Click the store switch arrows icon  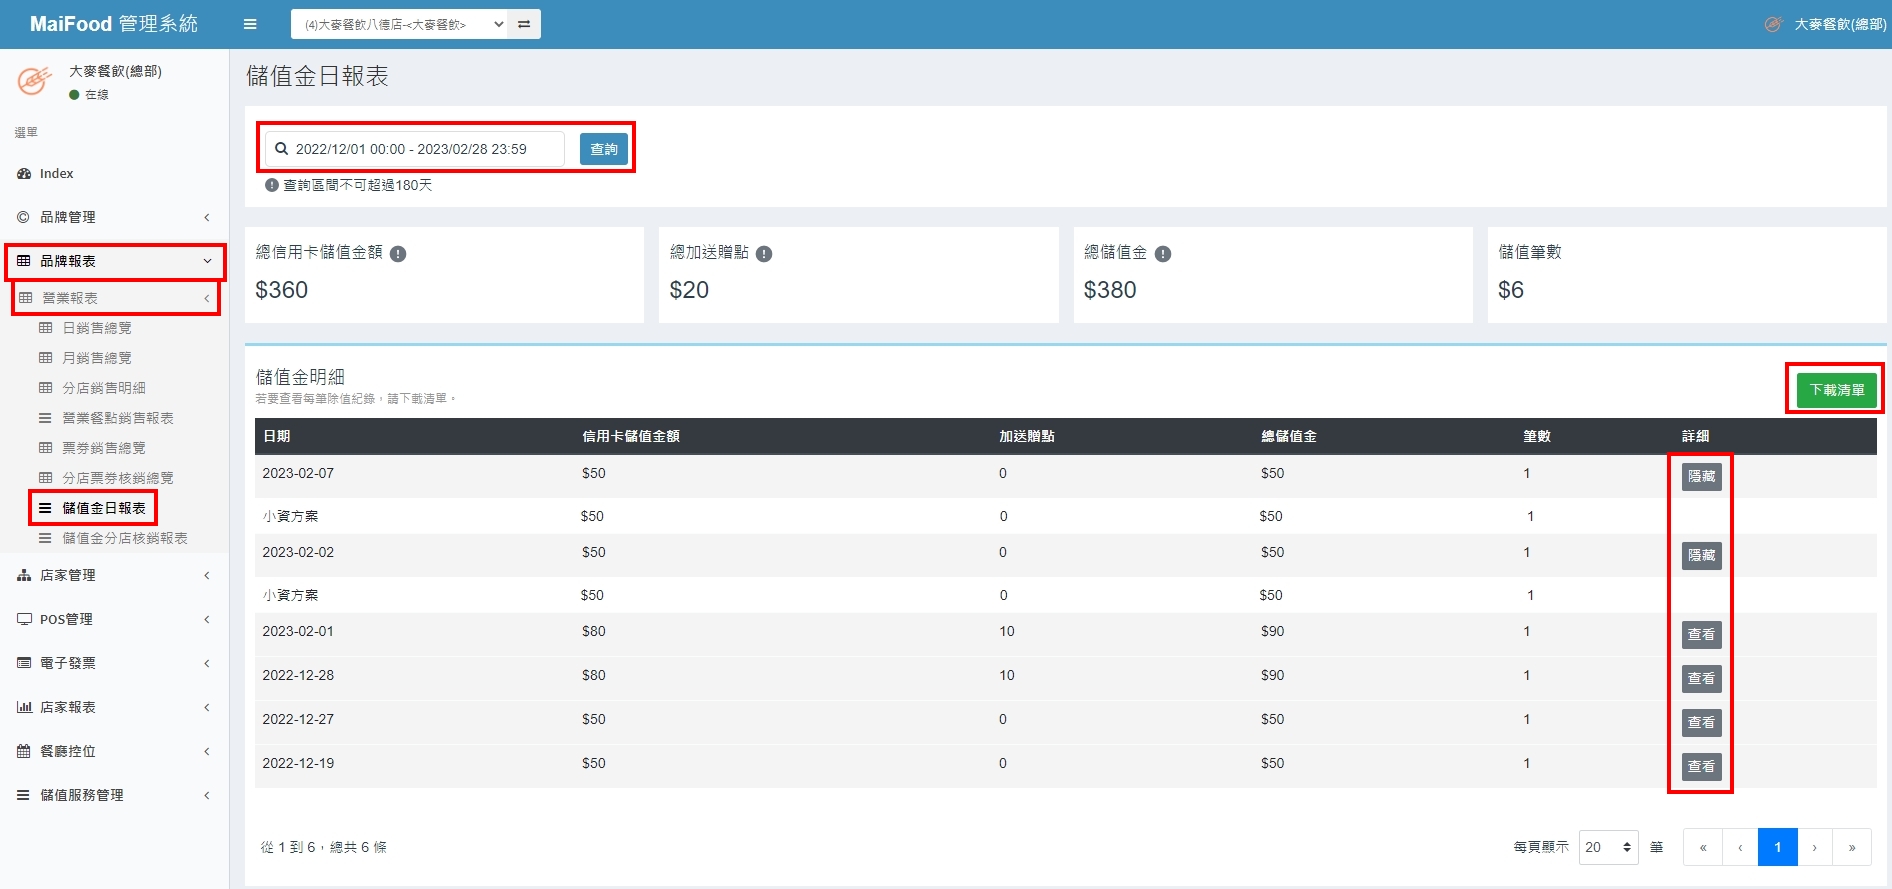coord(524,24)
